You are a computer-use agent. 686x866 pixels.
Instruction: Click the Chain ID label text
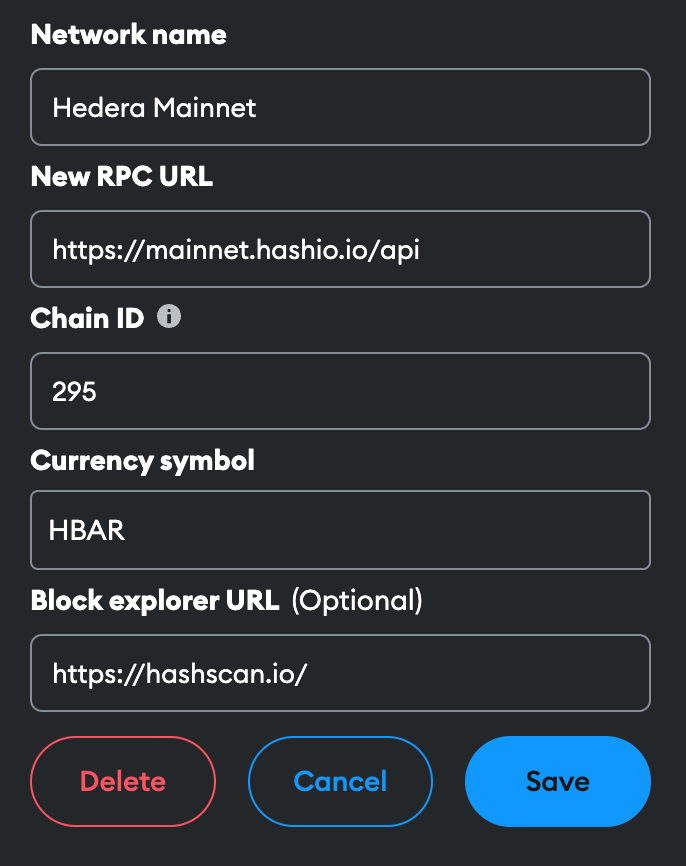[x=87, y=319]
